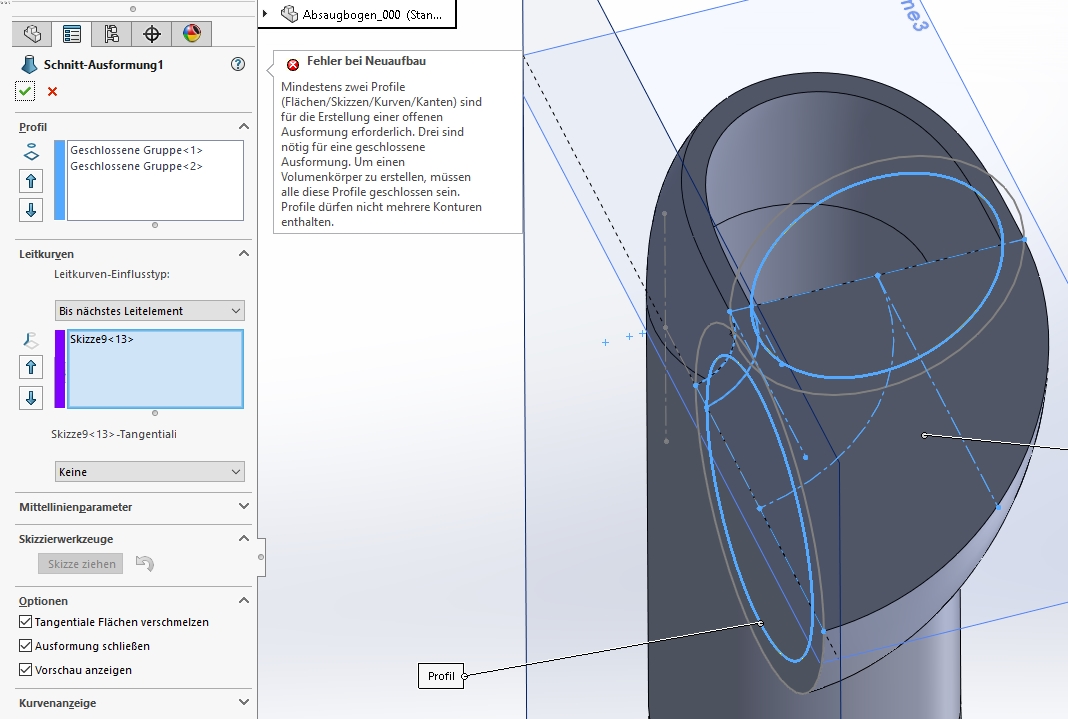Select Skizze9<13> in guide curves list
This screenshot has width=1068, height=719.
pyautogui.click(x=102, y=340)
